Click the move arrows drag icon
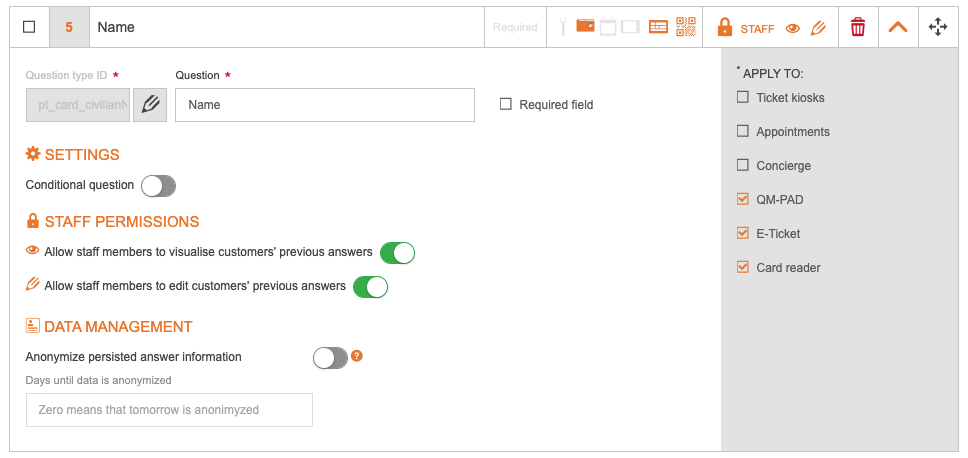This screenshot has width=968, height=458. coord(938,28)
